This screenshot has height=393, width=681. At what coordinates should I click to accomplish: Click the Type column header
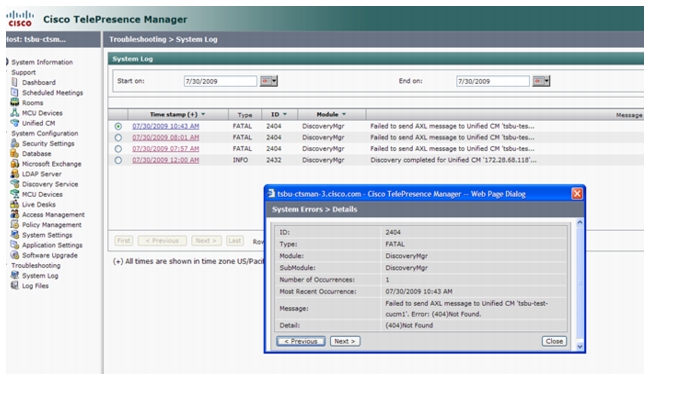click(245, 115)
